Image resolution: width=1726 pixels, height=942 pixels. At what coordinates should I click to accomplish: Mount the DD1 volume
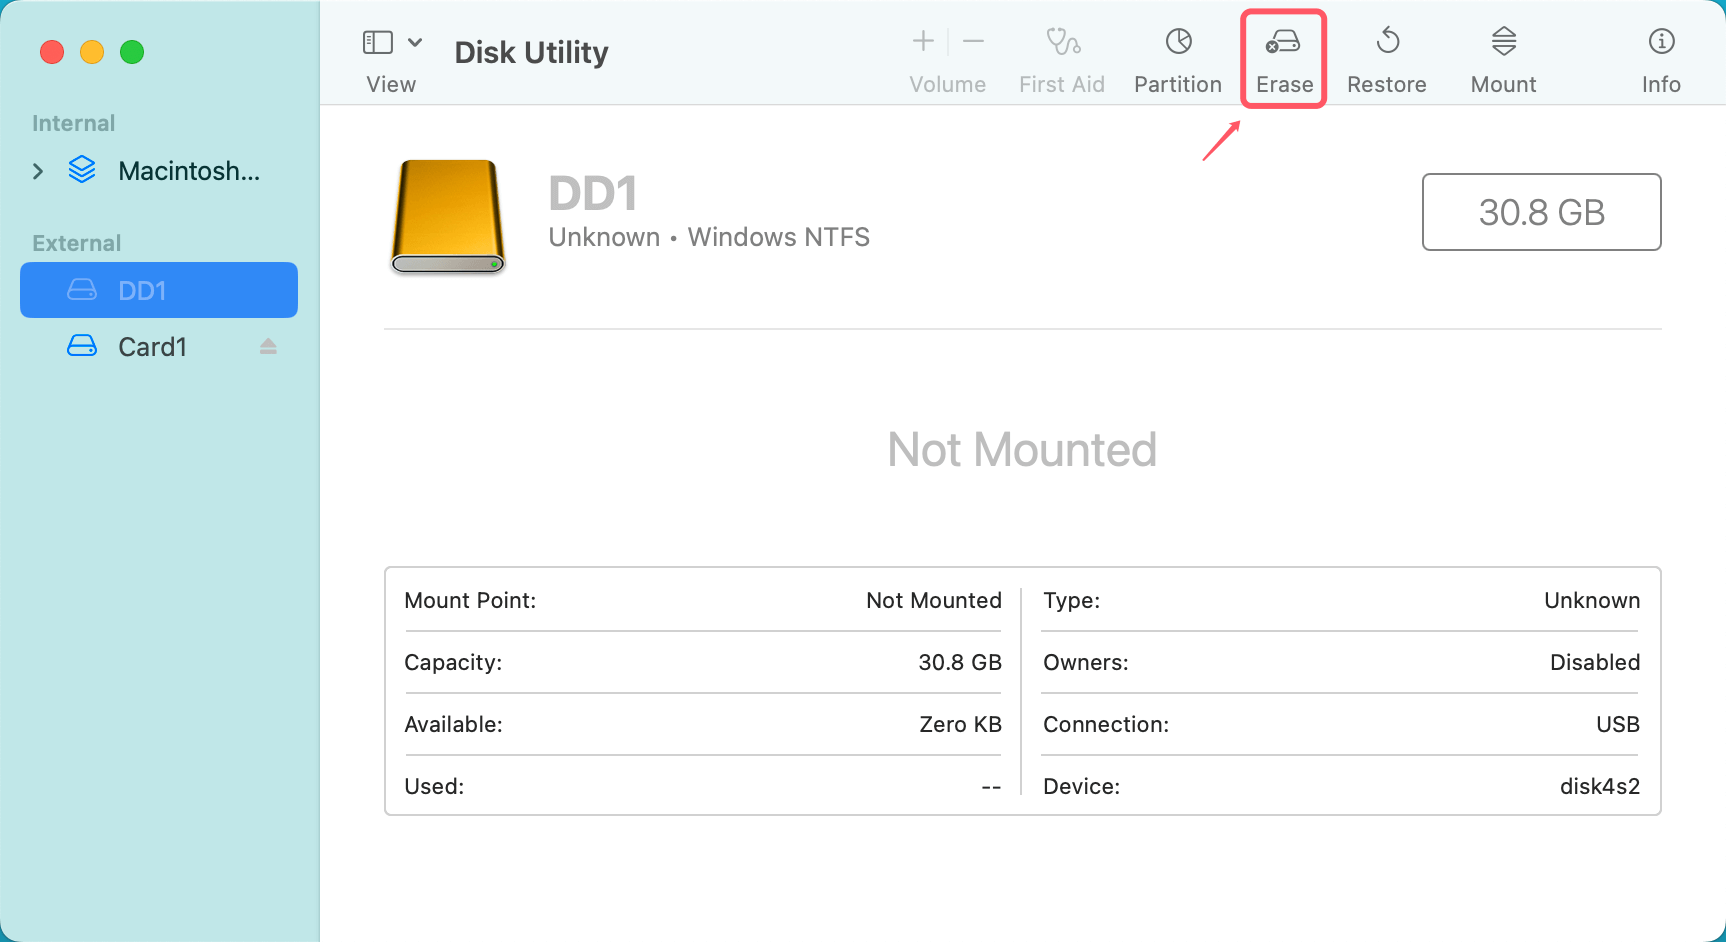click(1503, 55)
